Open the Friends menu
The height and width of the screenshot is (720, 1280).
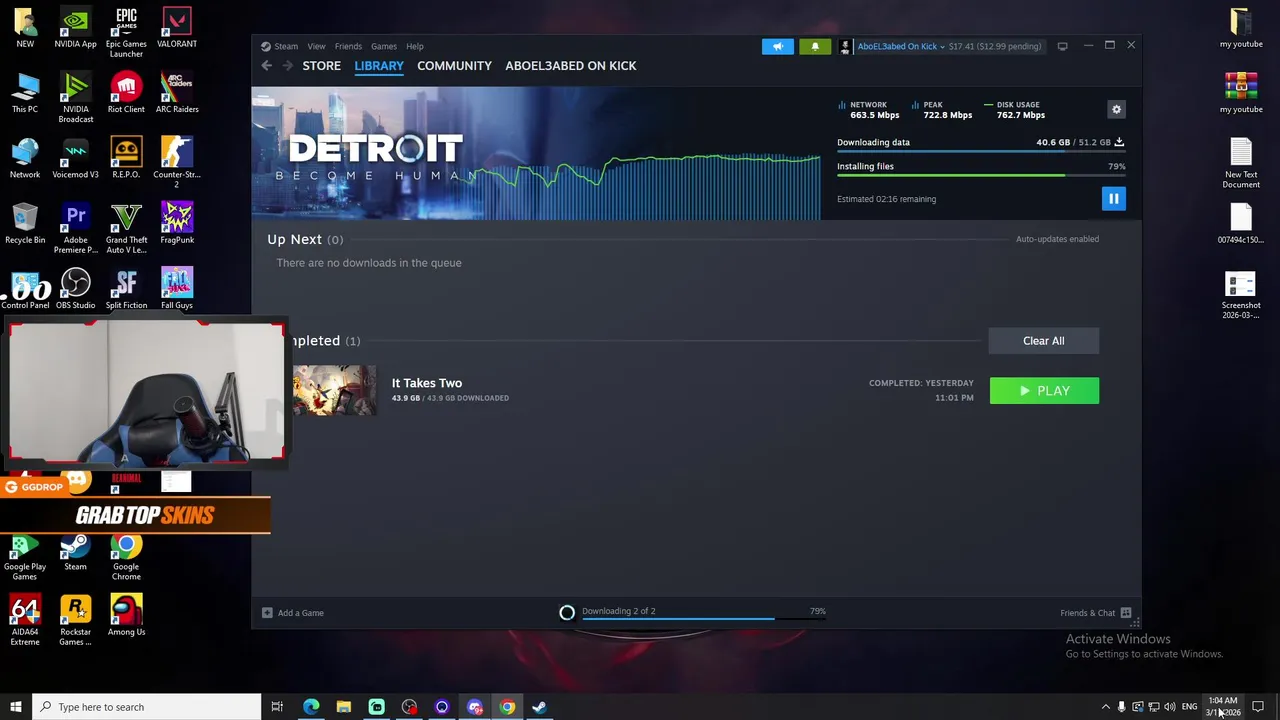pos(348,46)
